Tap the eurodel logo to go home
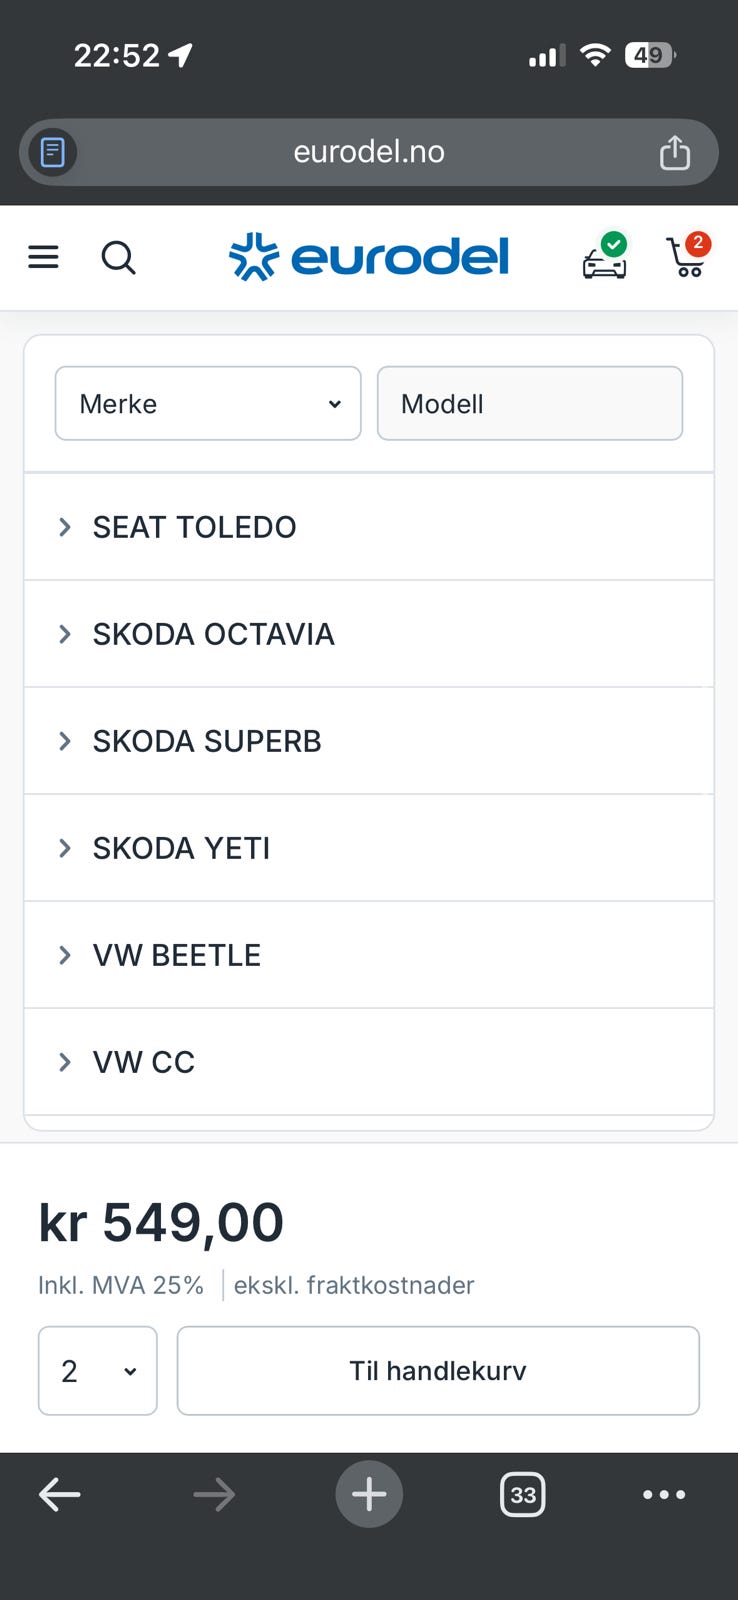This screenshot has width=738, height=1600. click(369, 257)
